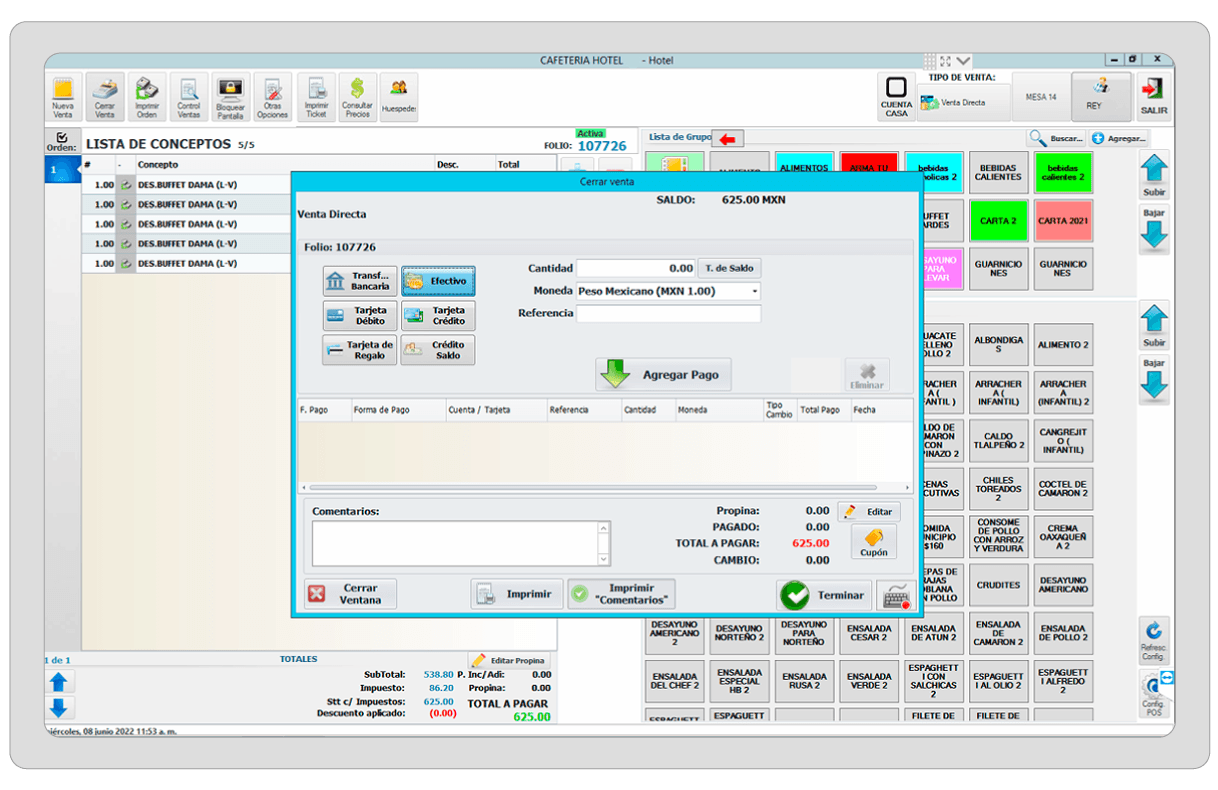
Task: Switch to the BEBIDAS CALIENTES group
Action: tap(999, 172)
